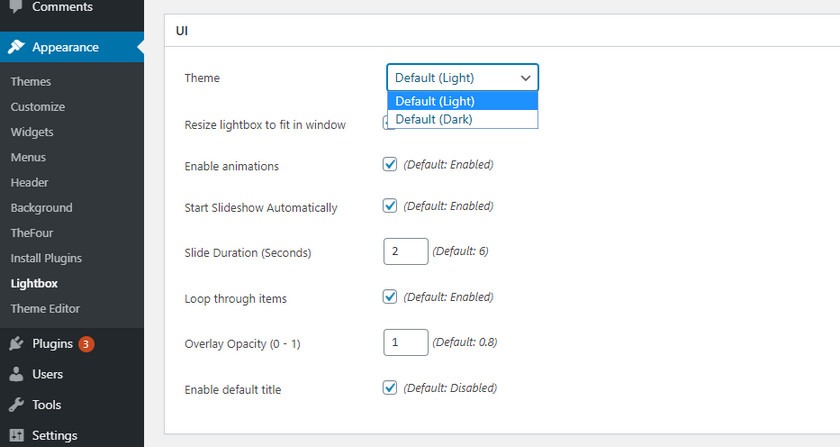The height and width of the screenshot is (447, 840).
Task: Disable the Enable animations checkbox
Action: [x=390, y=165]
